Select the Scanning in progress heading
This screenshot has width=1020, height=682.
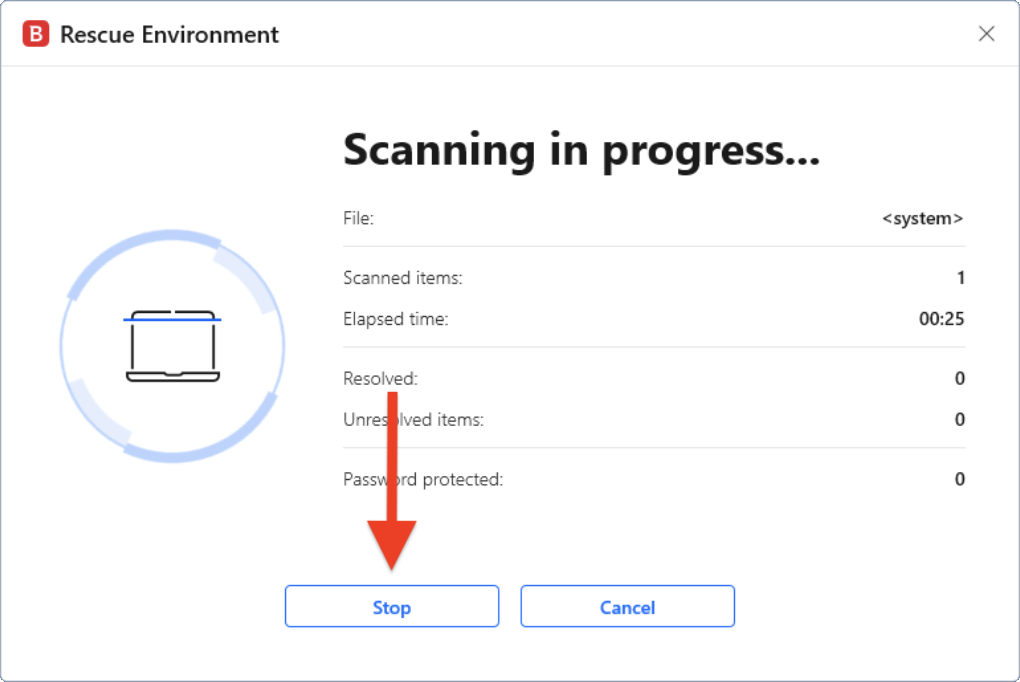pos(580,150)
